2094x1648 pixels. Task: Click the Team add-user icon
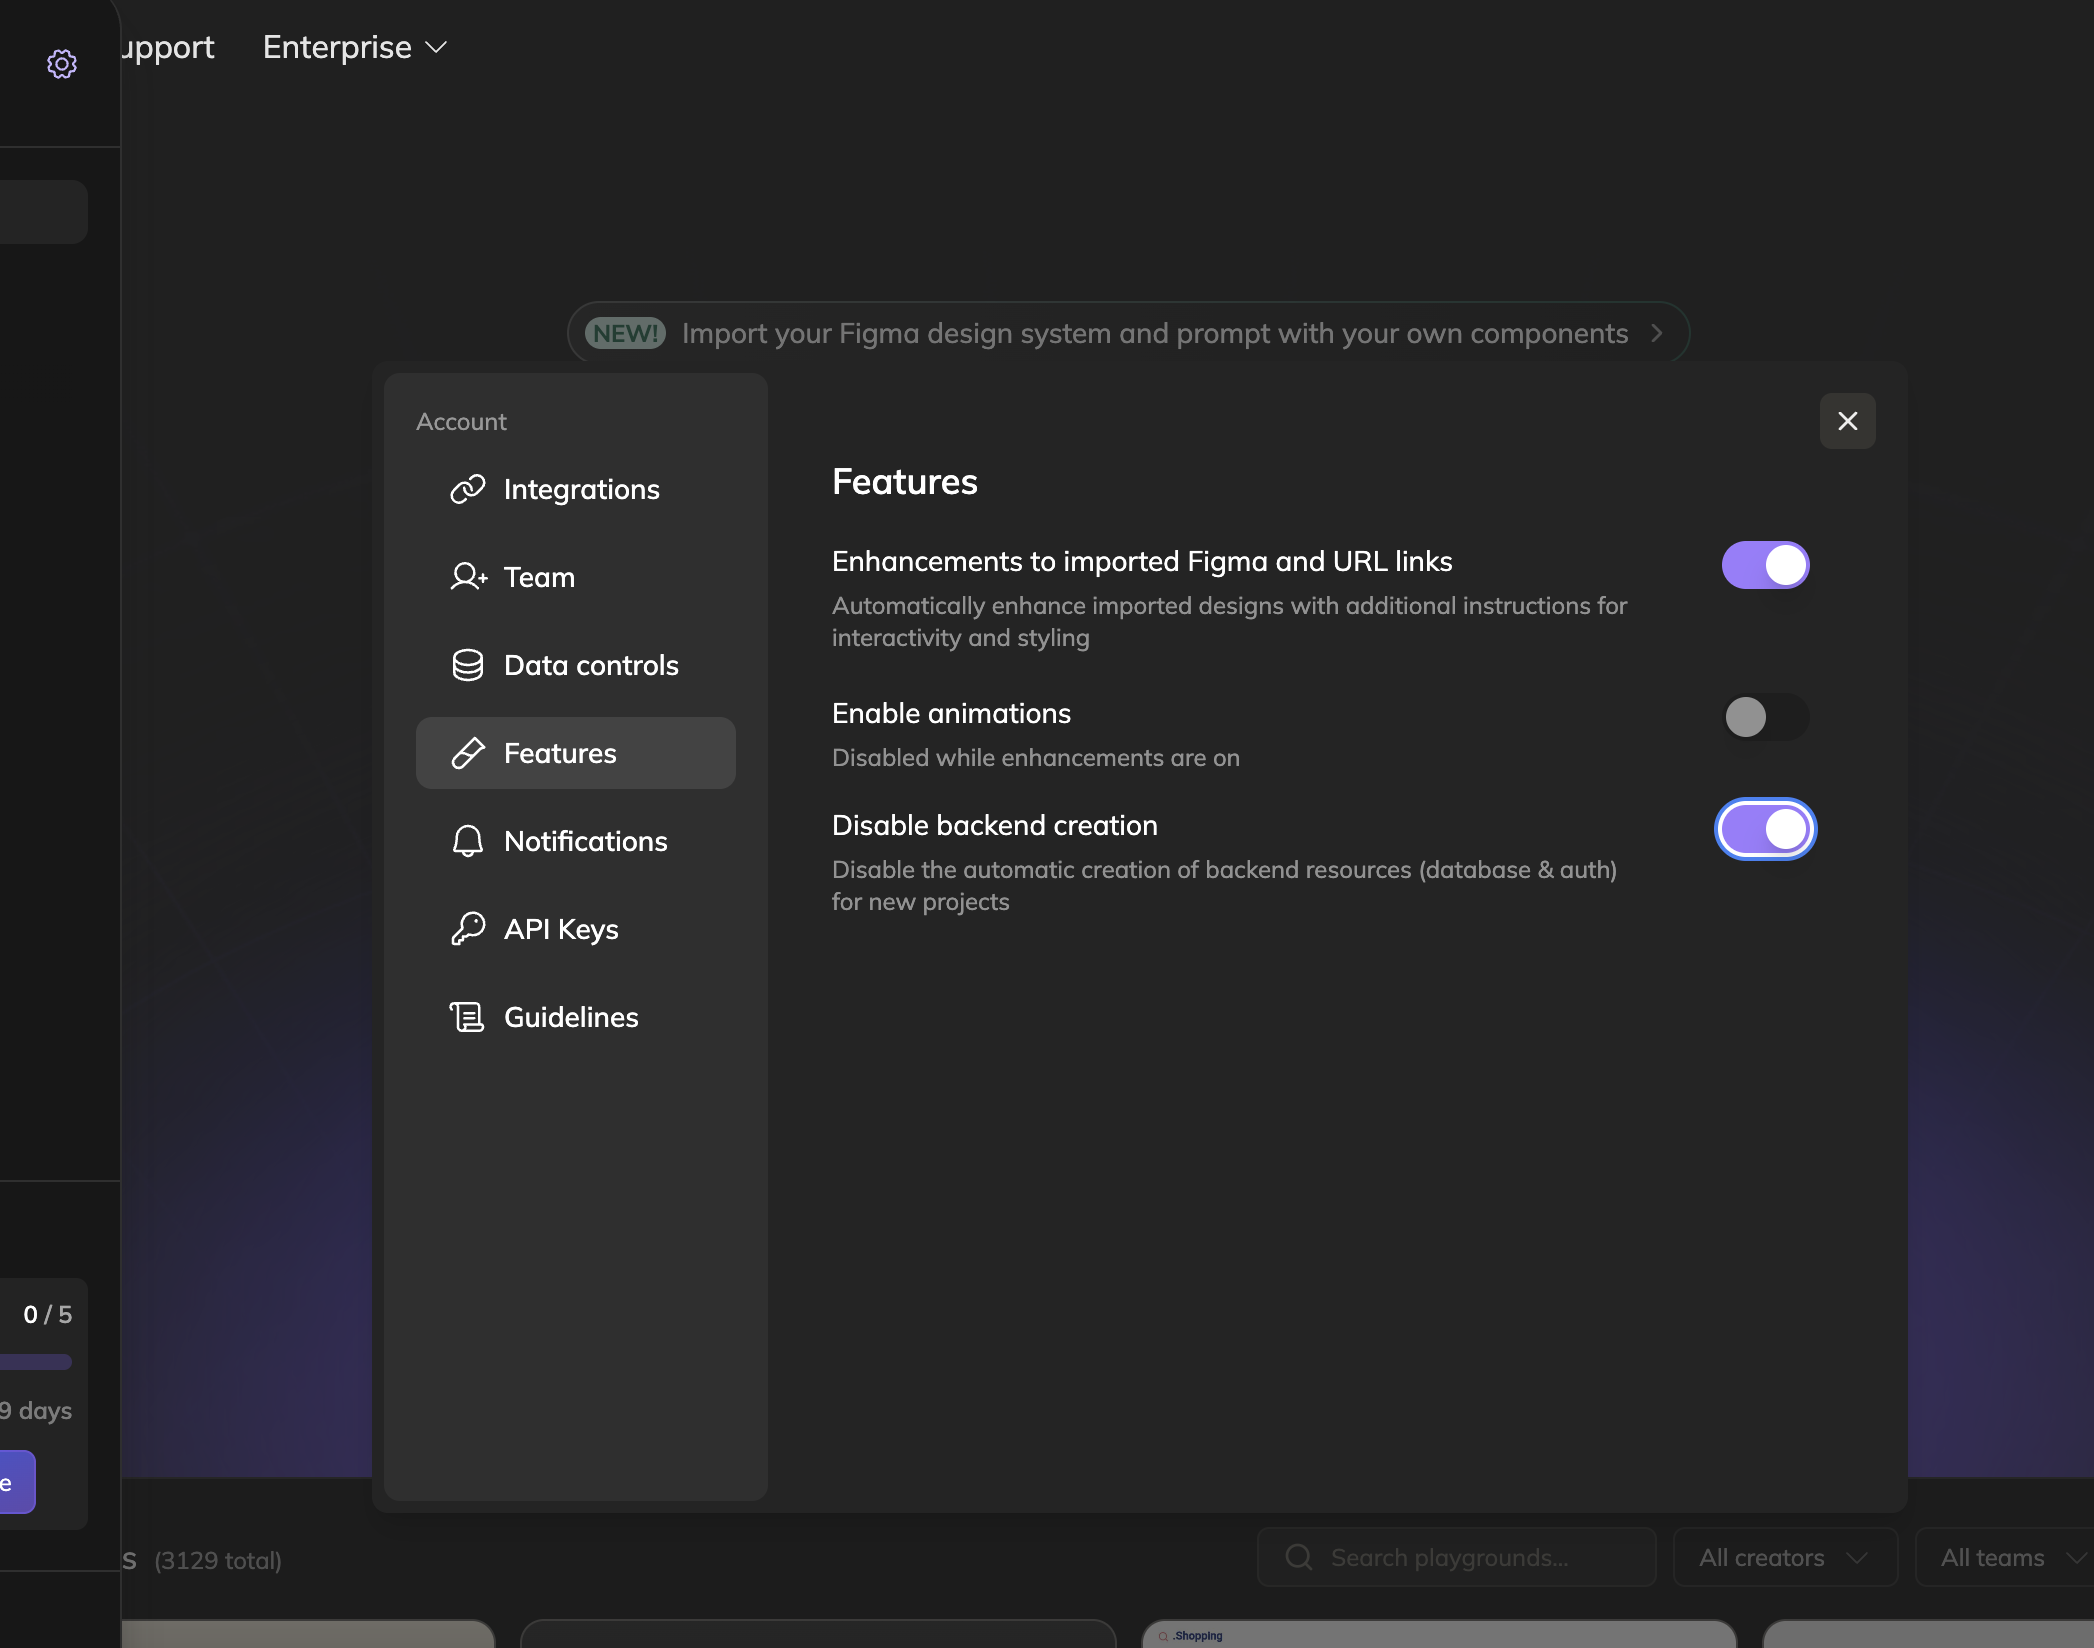point(467,577)
